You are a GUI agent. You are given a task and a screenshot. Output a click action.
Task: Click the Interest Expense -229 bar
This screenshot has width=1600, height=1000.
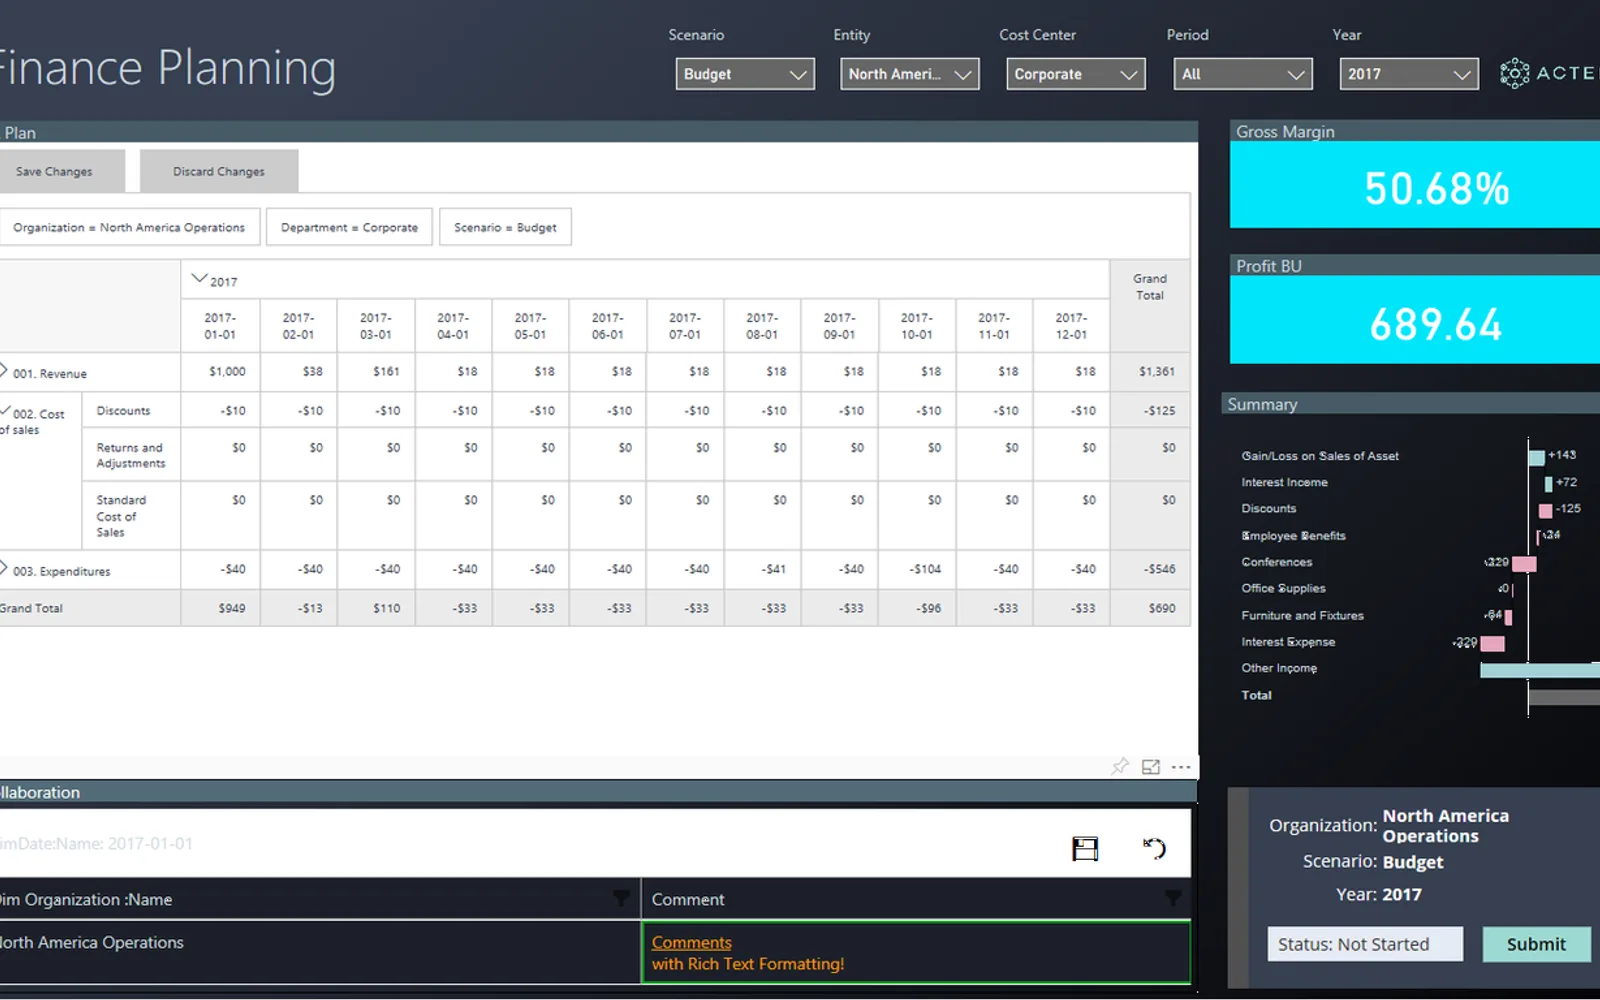click(1492, 643)
